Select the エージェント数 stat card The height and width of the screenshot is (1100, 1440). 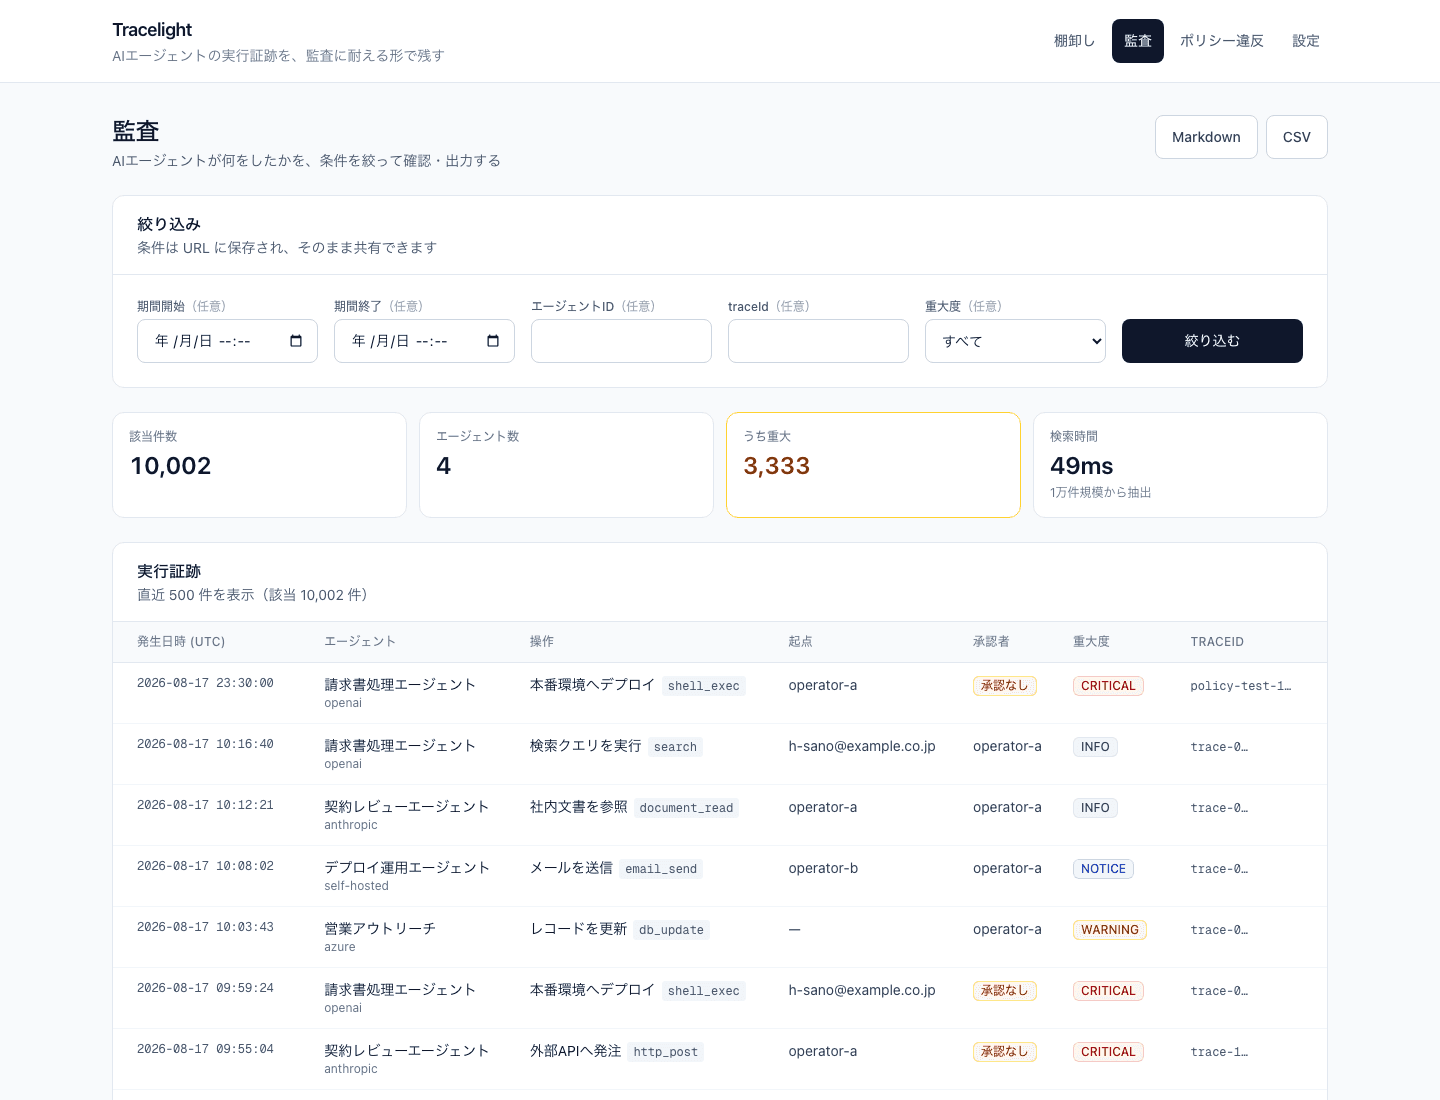[x=566, y=465]
